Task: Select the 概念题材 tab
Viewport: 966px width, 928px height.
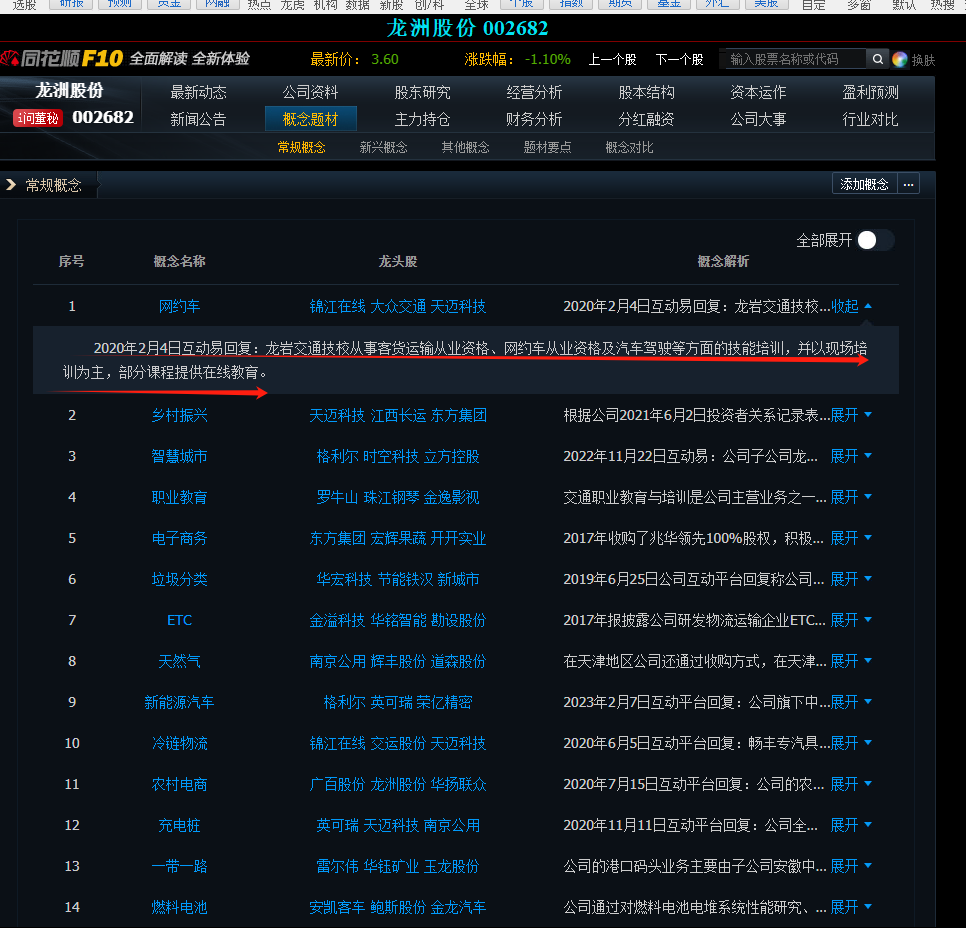Action: point(310,119)
